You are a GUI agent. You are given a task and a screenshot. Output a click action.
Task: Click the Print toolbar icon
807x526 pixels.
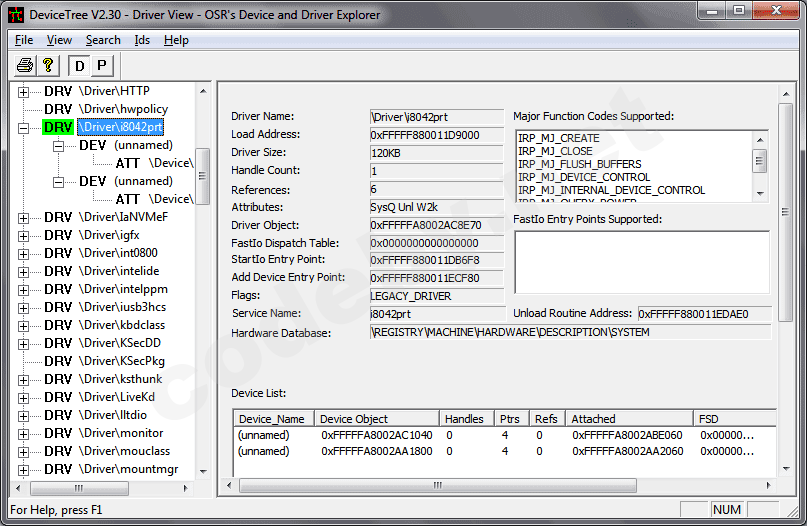26,66
